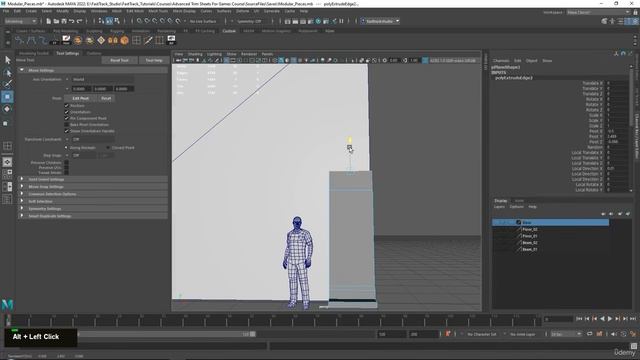Click the Maya logo icon
Screen dimensions: 640x360
(x=7, y=304)
